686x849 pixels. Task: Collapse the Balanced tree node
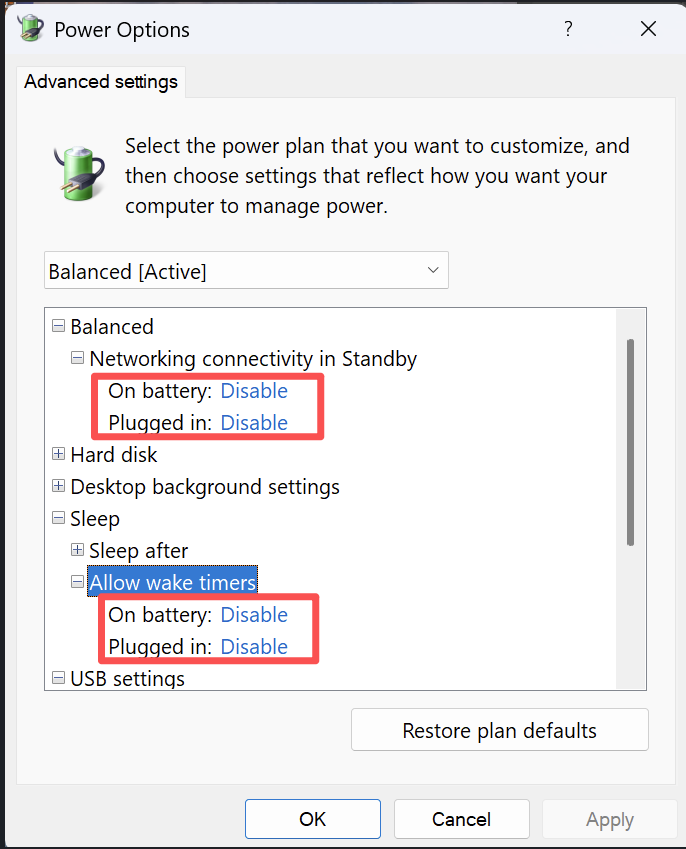pos(58,326)
